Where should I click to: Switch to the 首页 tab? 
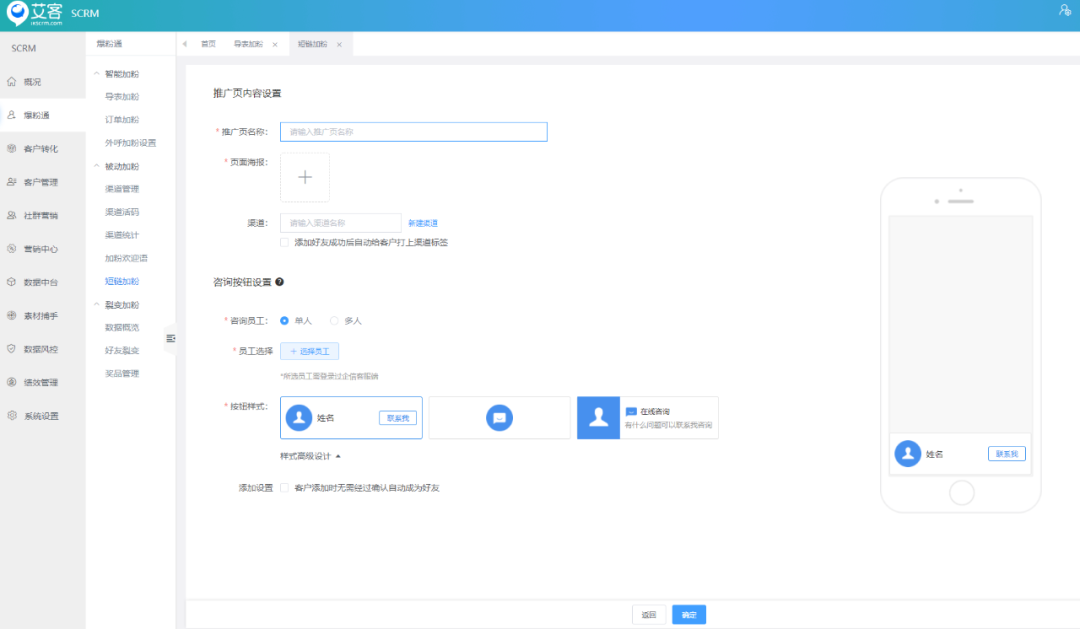(x=208, y=44)
